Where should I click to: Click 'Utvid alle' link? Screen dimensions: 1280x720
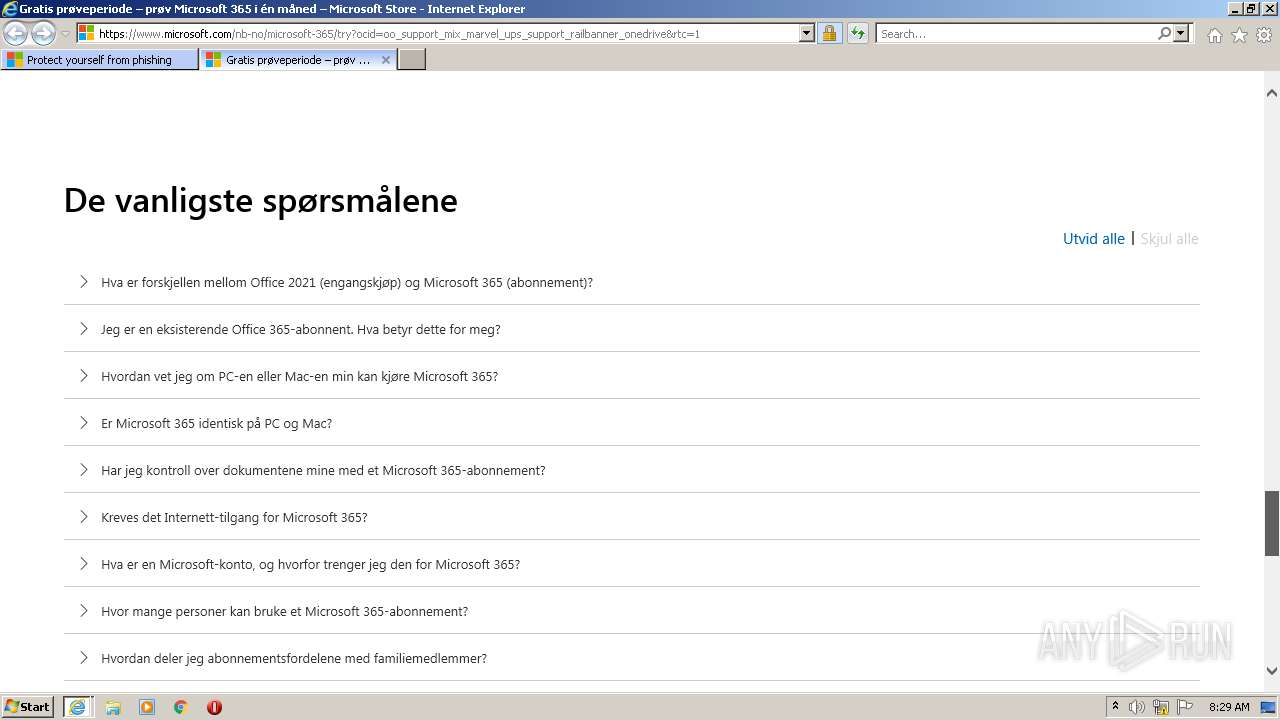click(1094, 239)
